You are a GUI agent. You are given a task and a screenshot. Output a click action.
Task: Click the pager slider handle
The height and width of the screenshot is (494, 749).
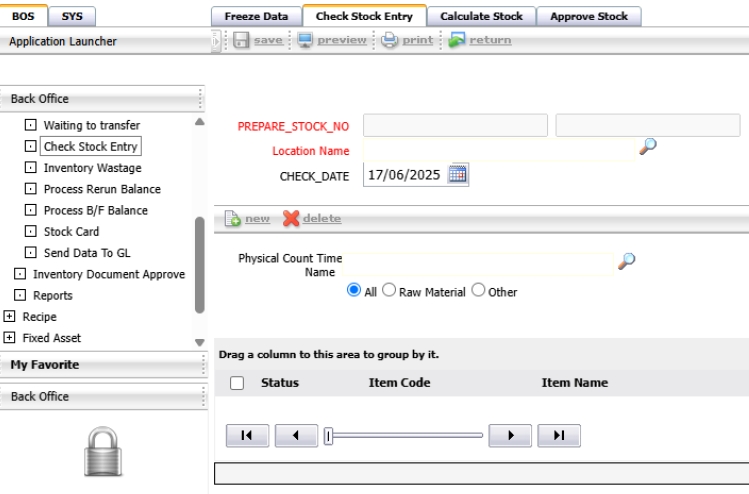click(x=328, y=435)
